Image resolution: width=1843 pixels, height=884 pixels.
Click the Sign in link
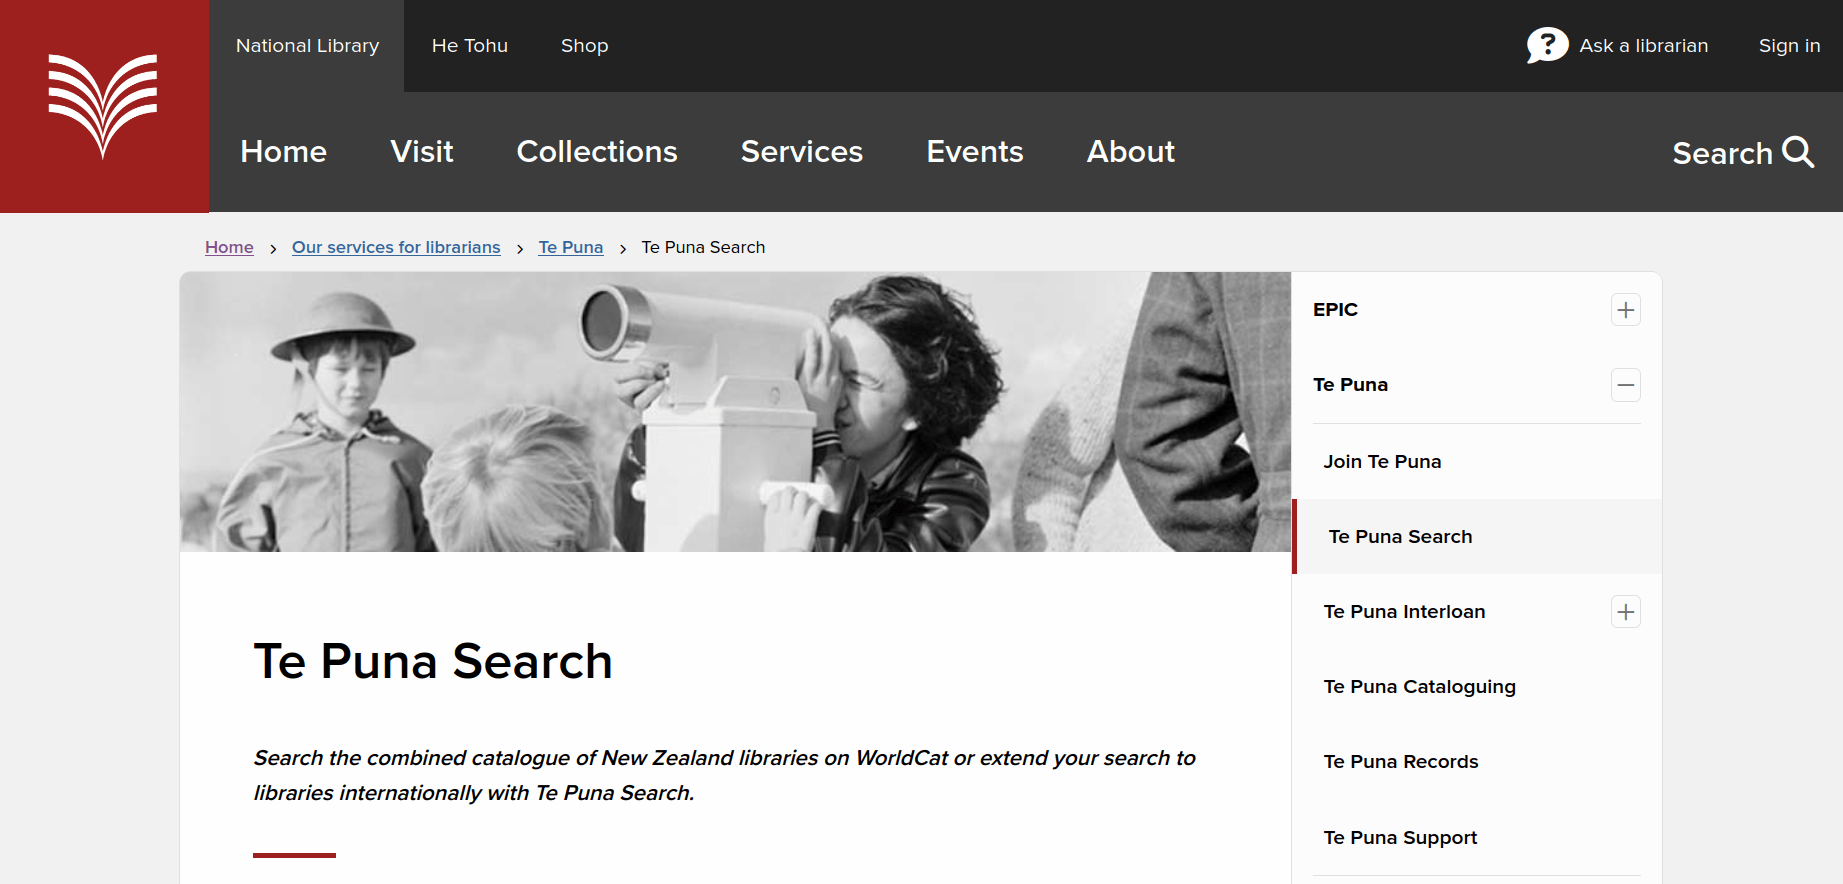tap(1790, 46)
